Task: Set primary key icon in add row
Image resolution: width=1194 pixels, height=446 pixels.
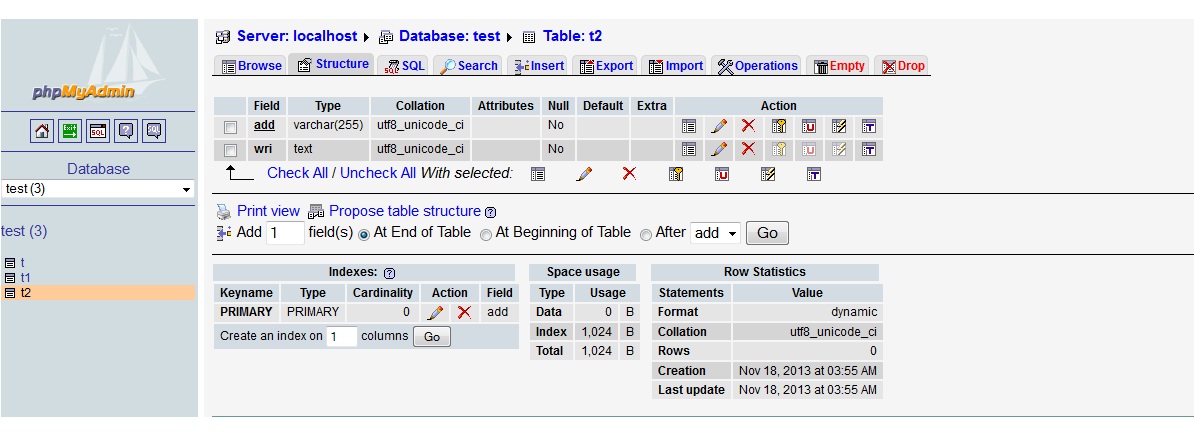Action: (x=778, y=126)
